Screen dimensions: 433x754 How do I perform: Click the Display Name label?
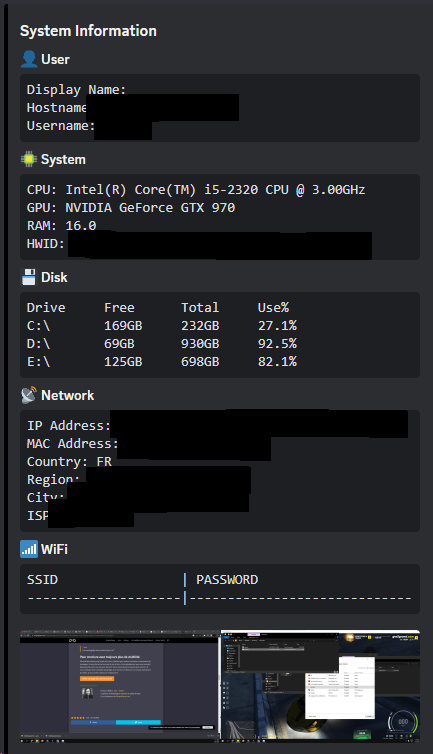click(x=76, y=90)
